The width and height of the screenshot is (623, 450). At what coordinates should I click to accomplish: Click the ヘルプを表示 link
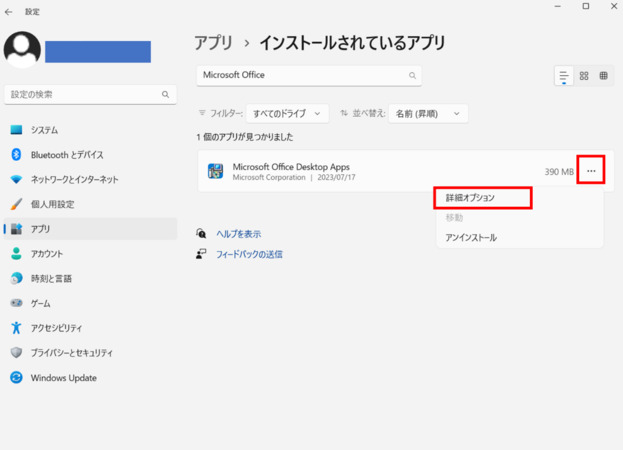(238, 234)
